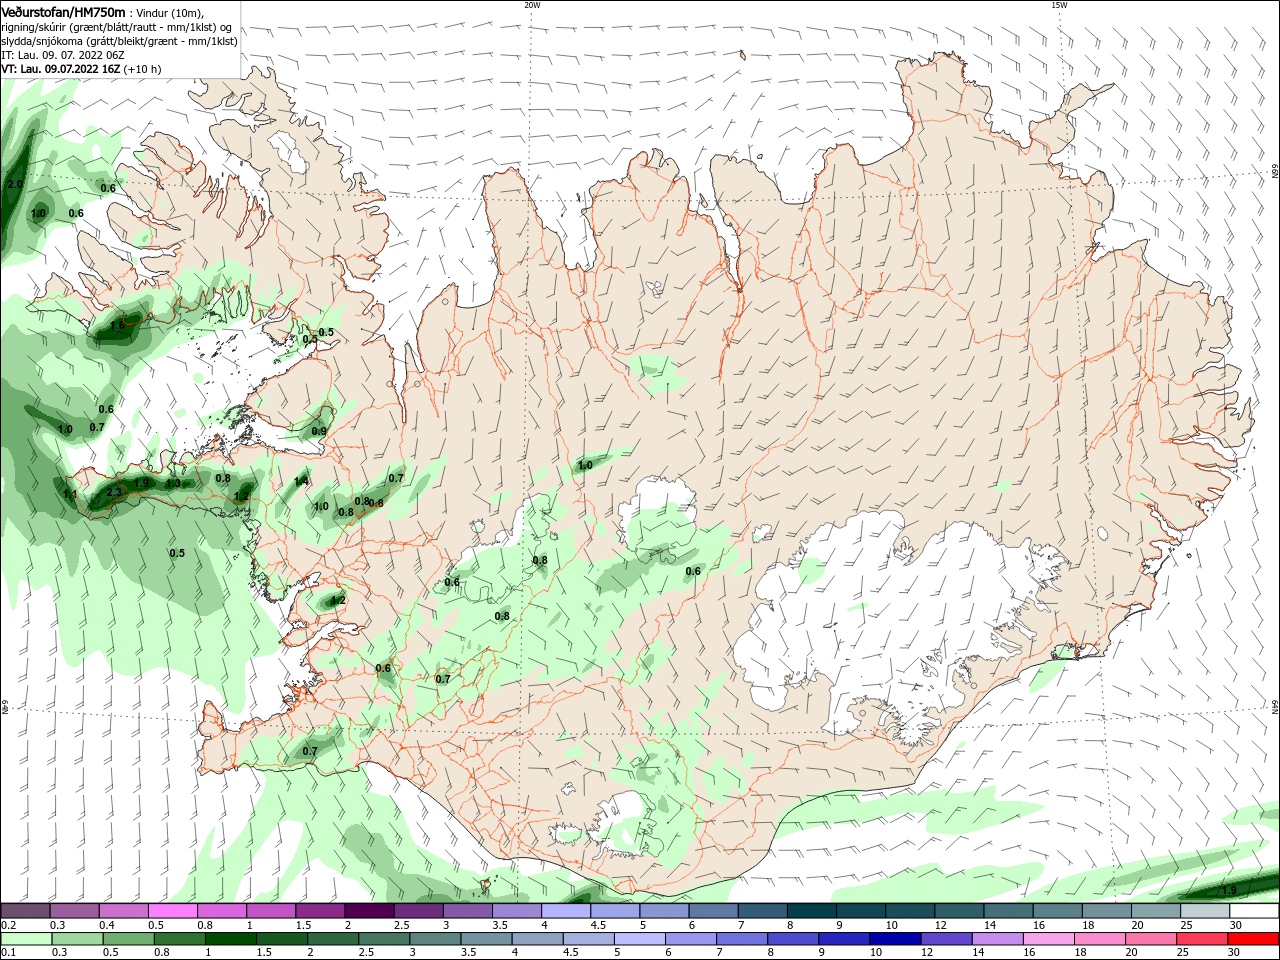
Task: Click the 'slydda/snjókoma' legend description line
Action: (x=119, y=41)
